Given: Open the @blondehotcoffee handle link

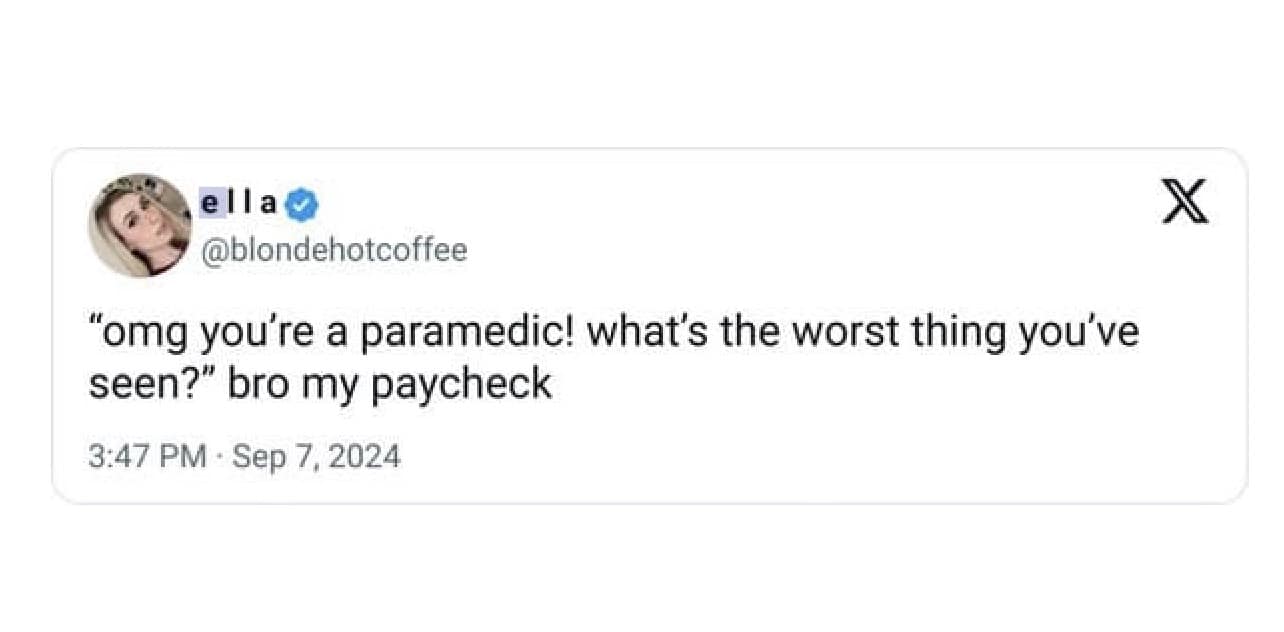Looking at the screenshot, I should pyautogui.click(x=334, y=250).
